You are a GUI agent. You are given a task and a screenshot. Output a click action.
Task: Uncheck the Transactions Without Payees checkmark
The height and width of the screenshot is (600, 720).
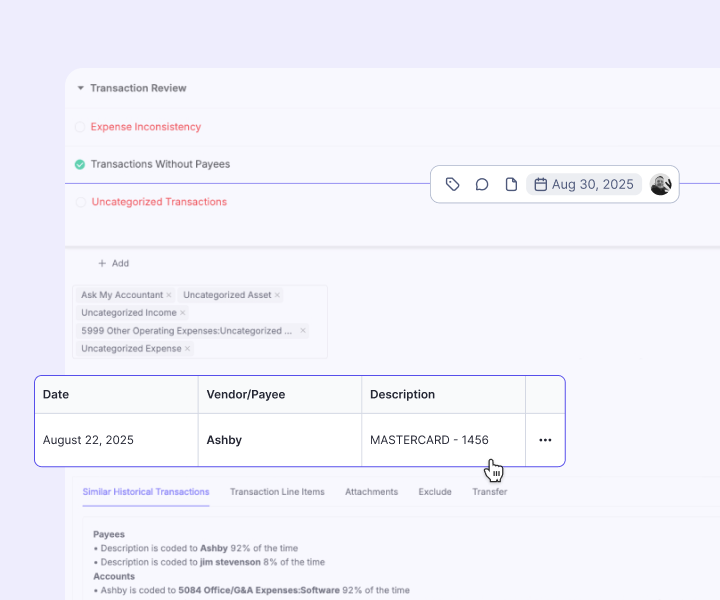pyautogui.click(x=80, y=164)
